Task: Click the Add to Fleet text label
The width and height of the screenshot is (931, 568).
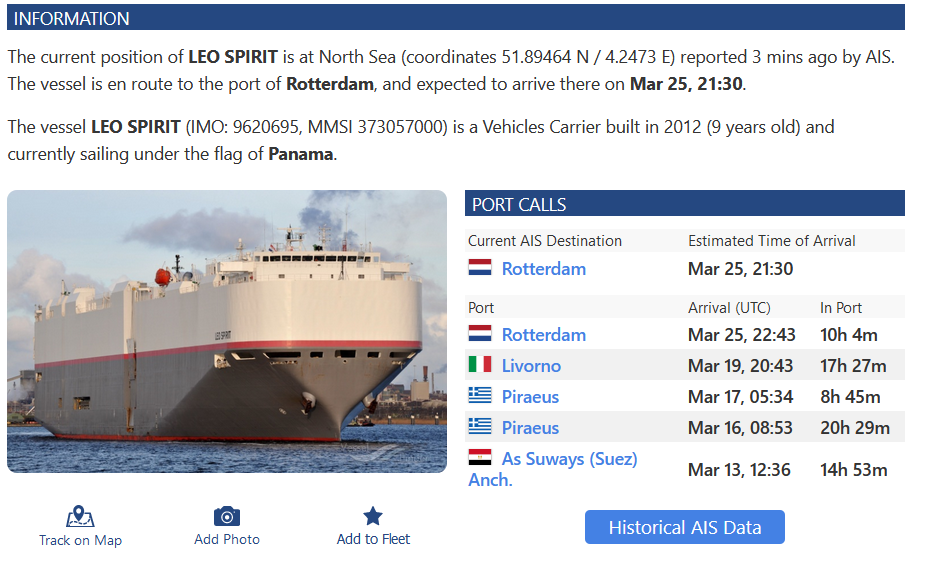Action: tap(373, 539)
